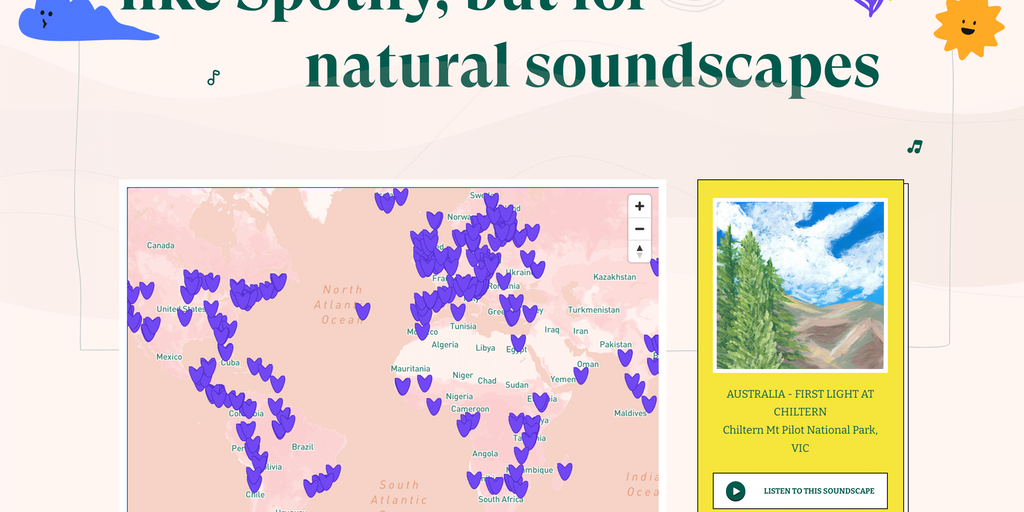Open the Chiltern landscape painting thumbnail

click(x=800, y=285)
